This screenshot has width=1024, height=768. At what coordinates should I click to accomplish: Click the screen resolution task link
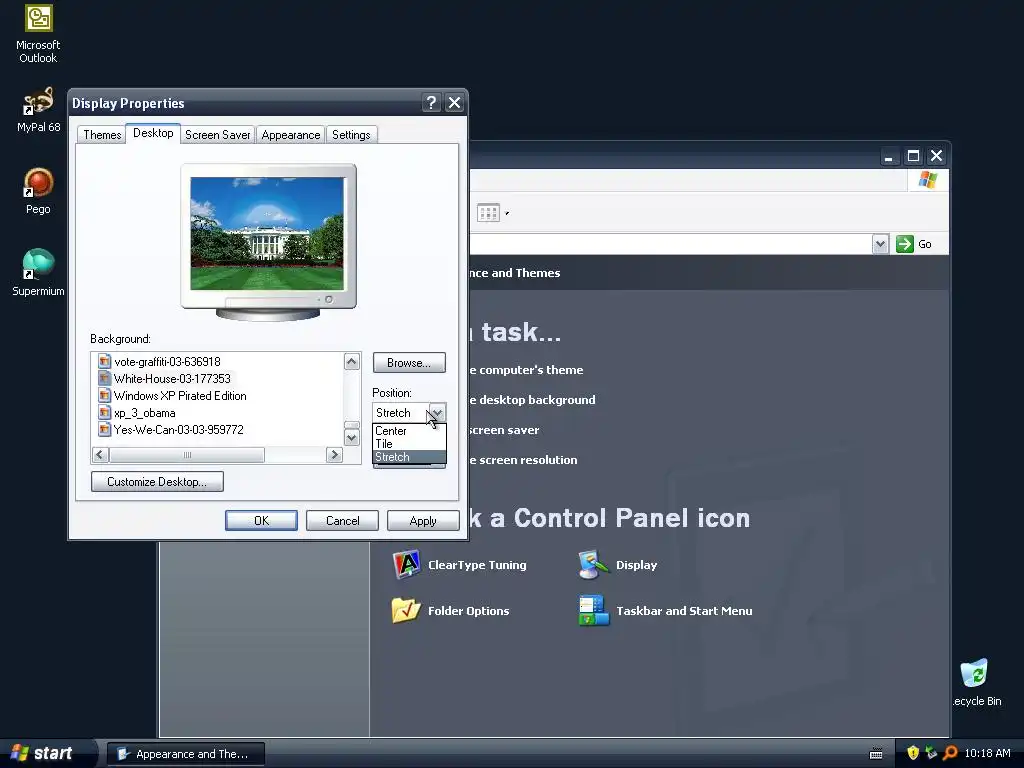tap(523, 460)
